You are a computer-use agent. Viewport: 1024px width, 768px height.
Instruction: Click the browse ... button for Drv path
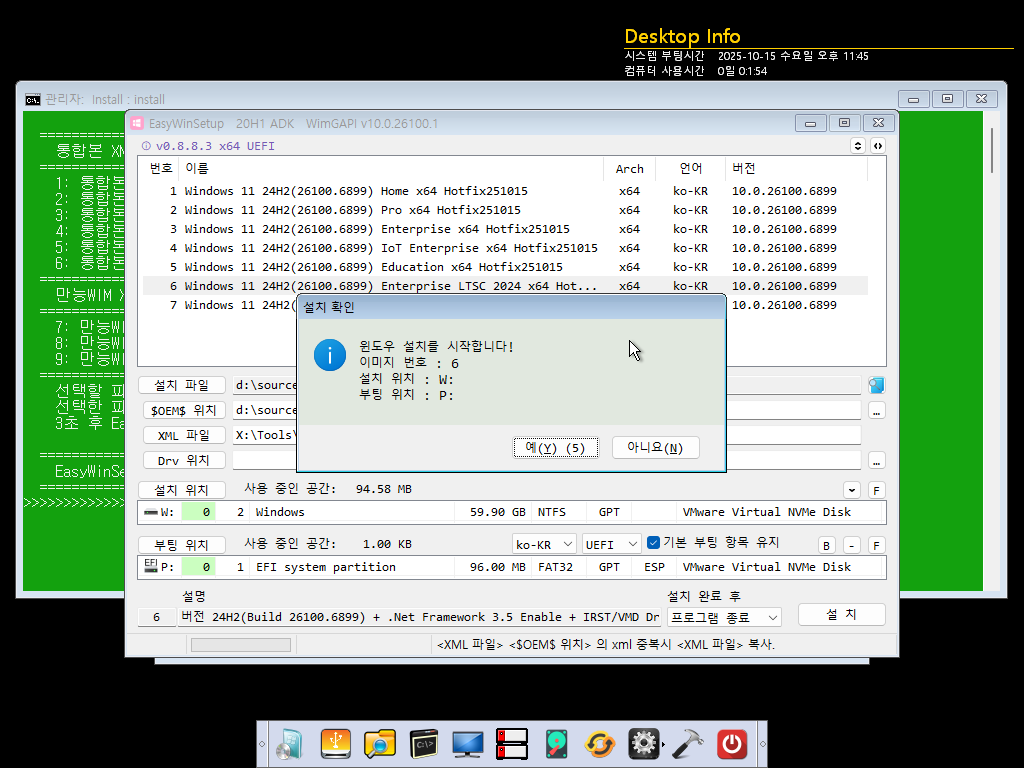(x=876, y=461)
